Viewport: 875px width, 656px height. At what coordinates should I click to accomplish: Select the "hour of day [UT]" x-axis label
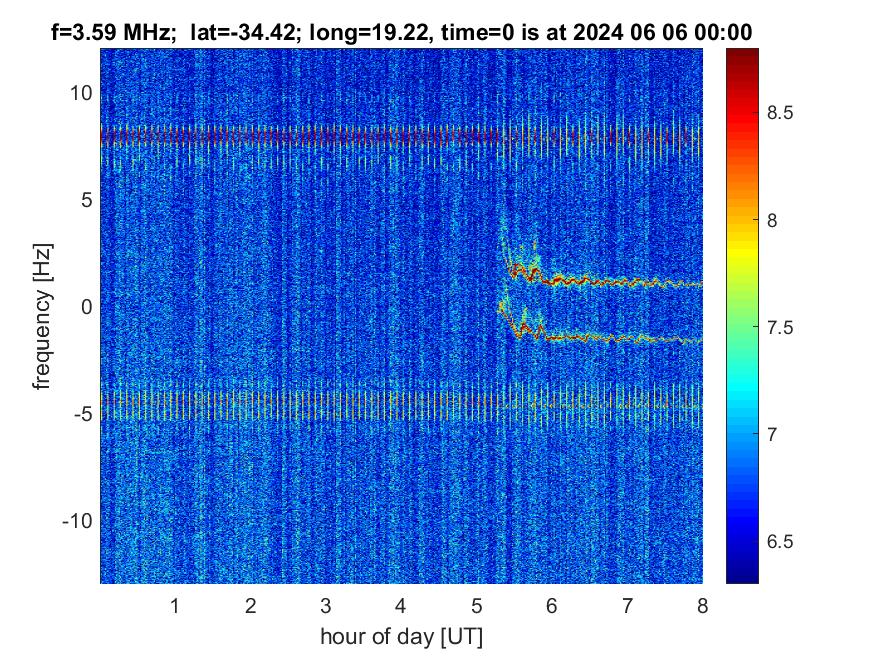(x=401, y=636)
